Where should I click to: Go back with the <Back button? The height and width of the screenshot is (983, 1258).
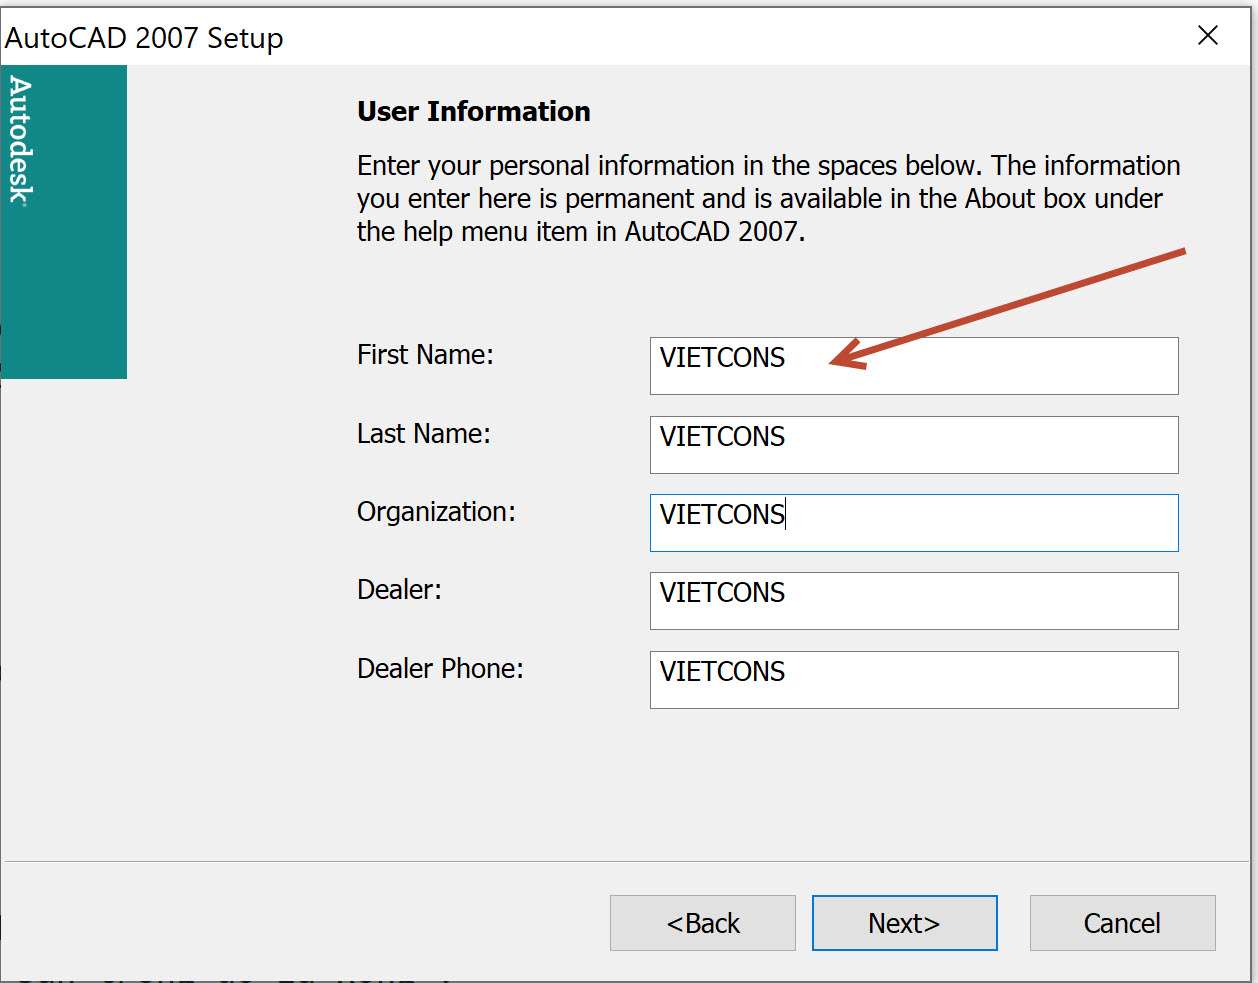pyautogui.click(x=702, y=923)
